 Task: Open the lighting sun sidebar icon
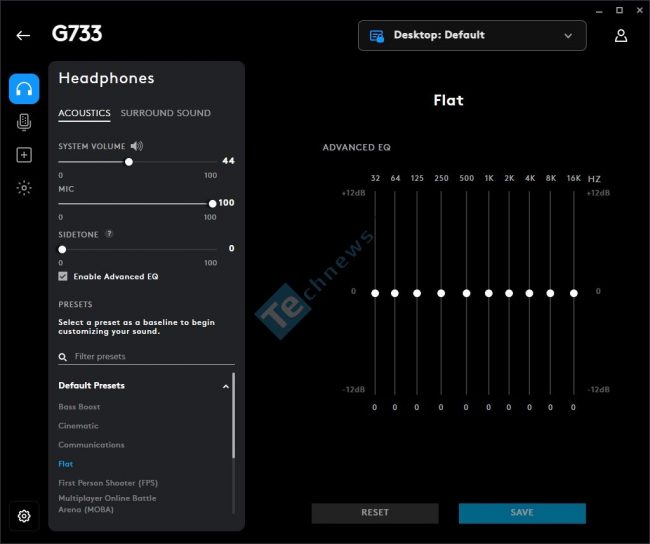24,188
